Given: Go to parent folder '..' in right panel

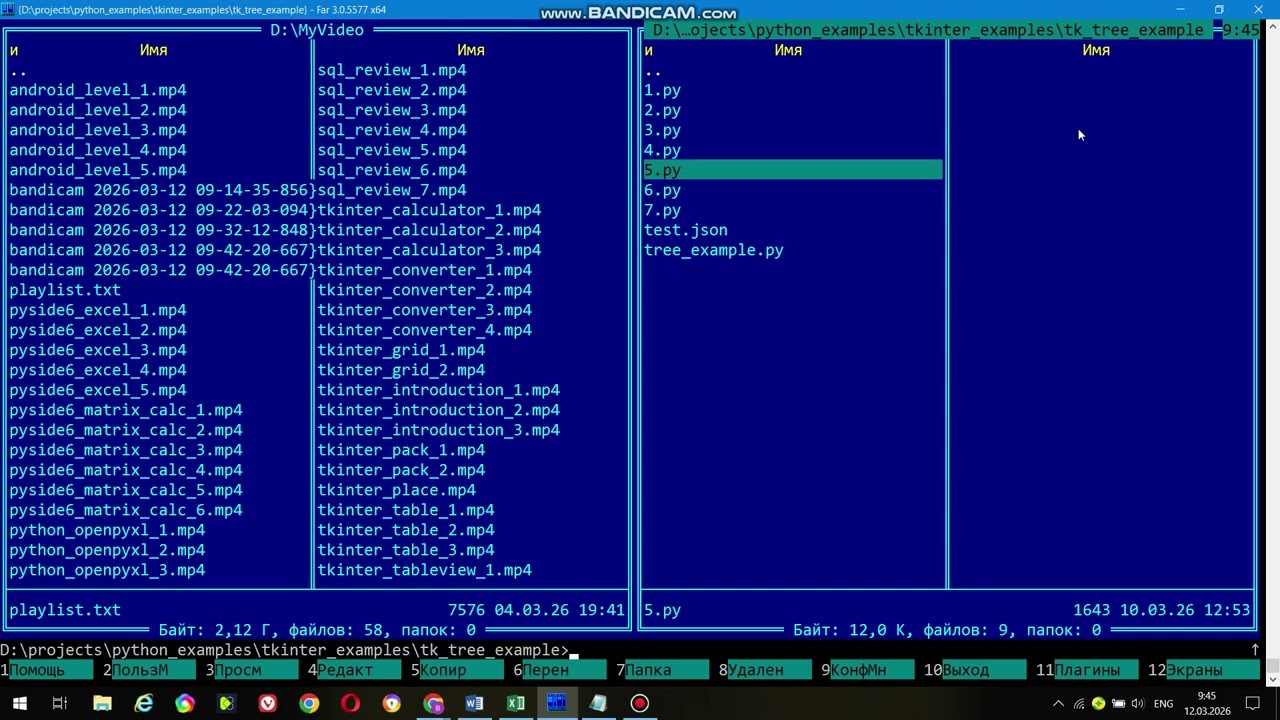Looking at the screenshot, I should [653, 70].
